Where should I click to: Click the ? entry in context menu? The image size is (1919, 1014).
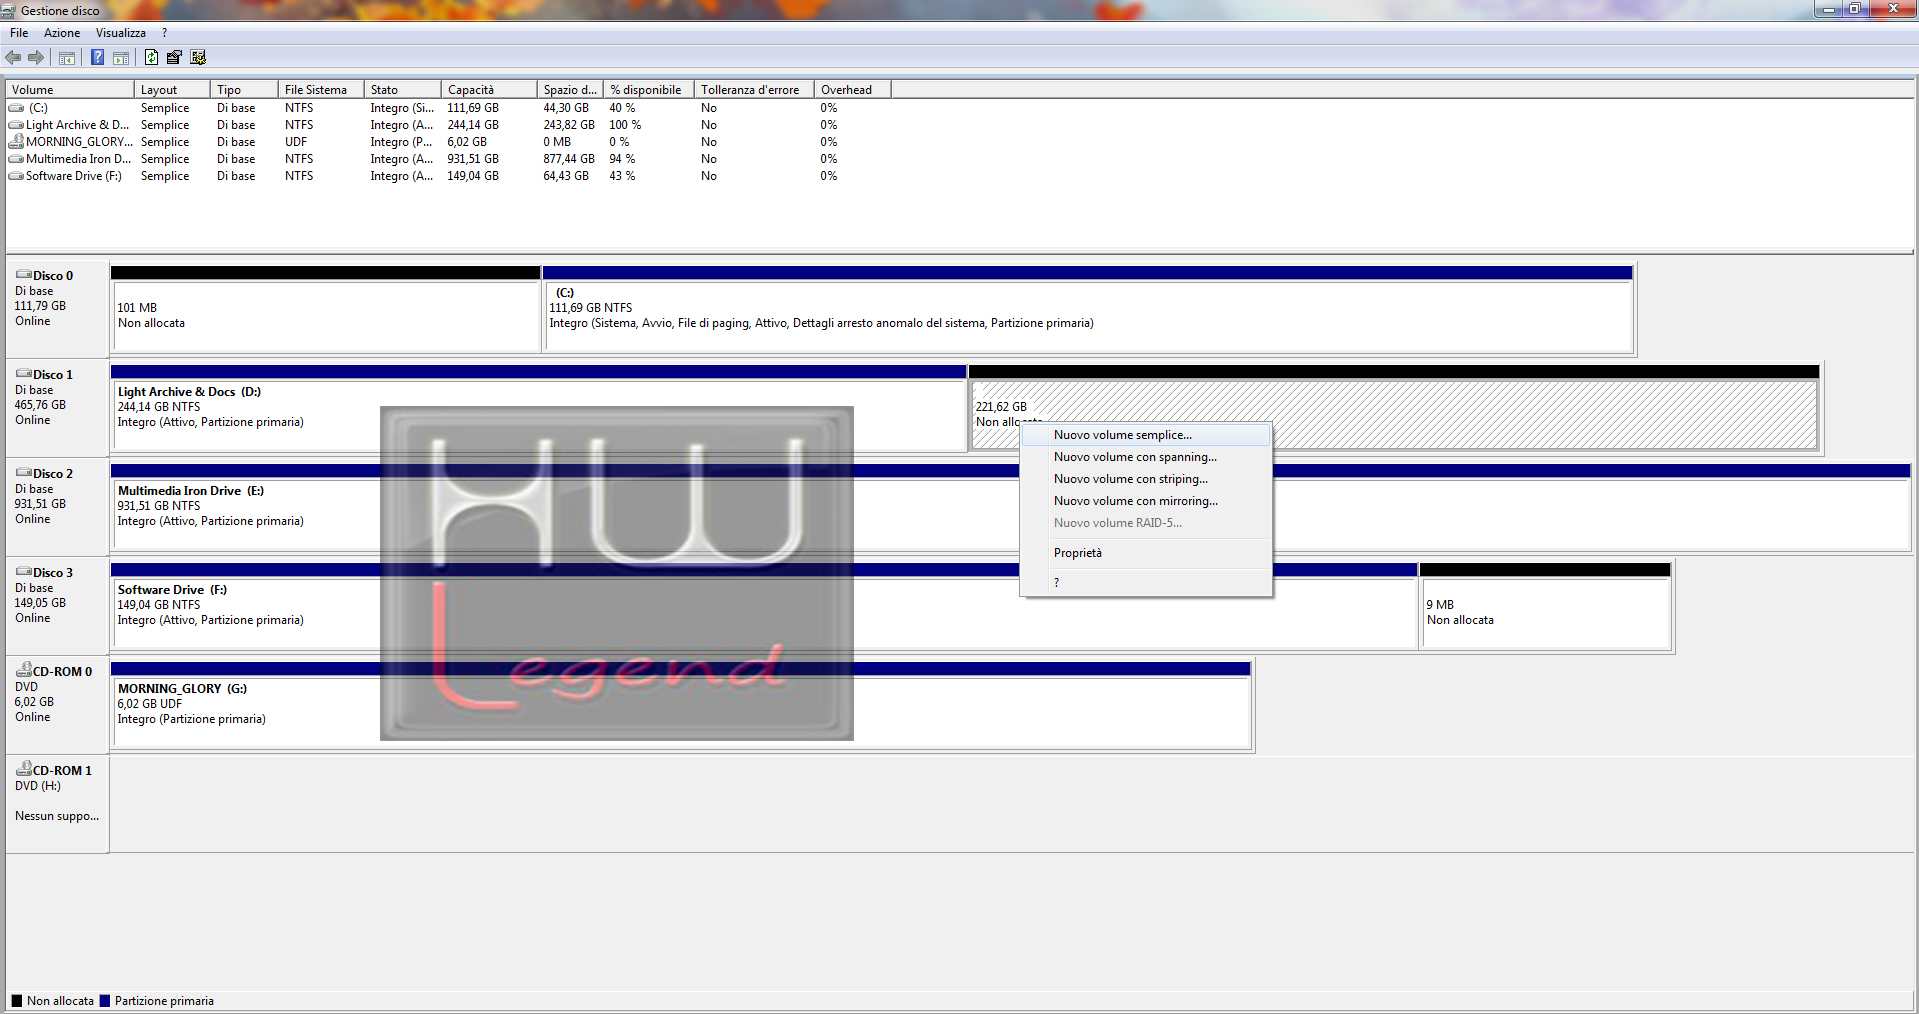coord(1146,583)
